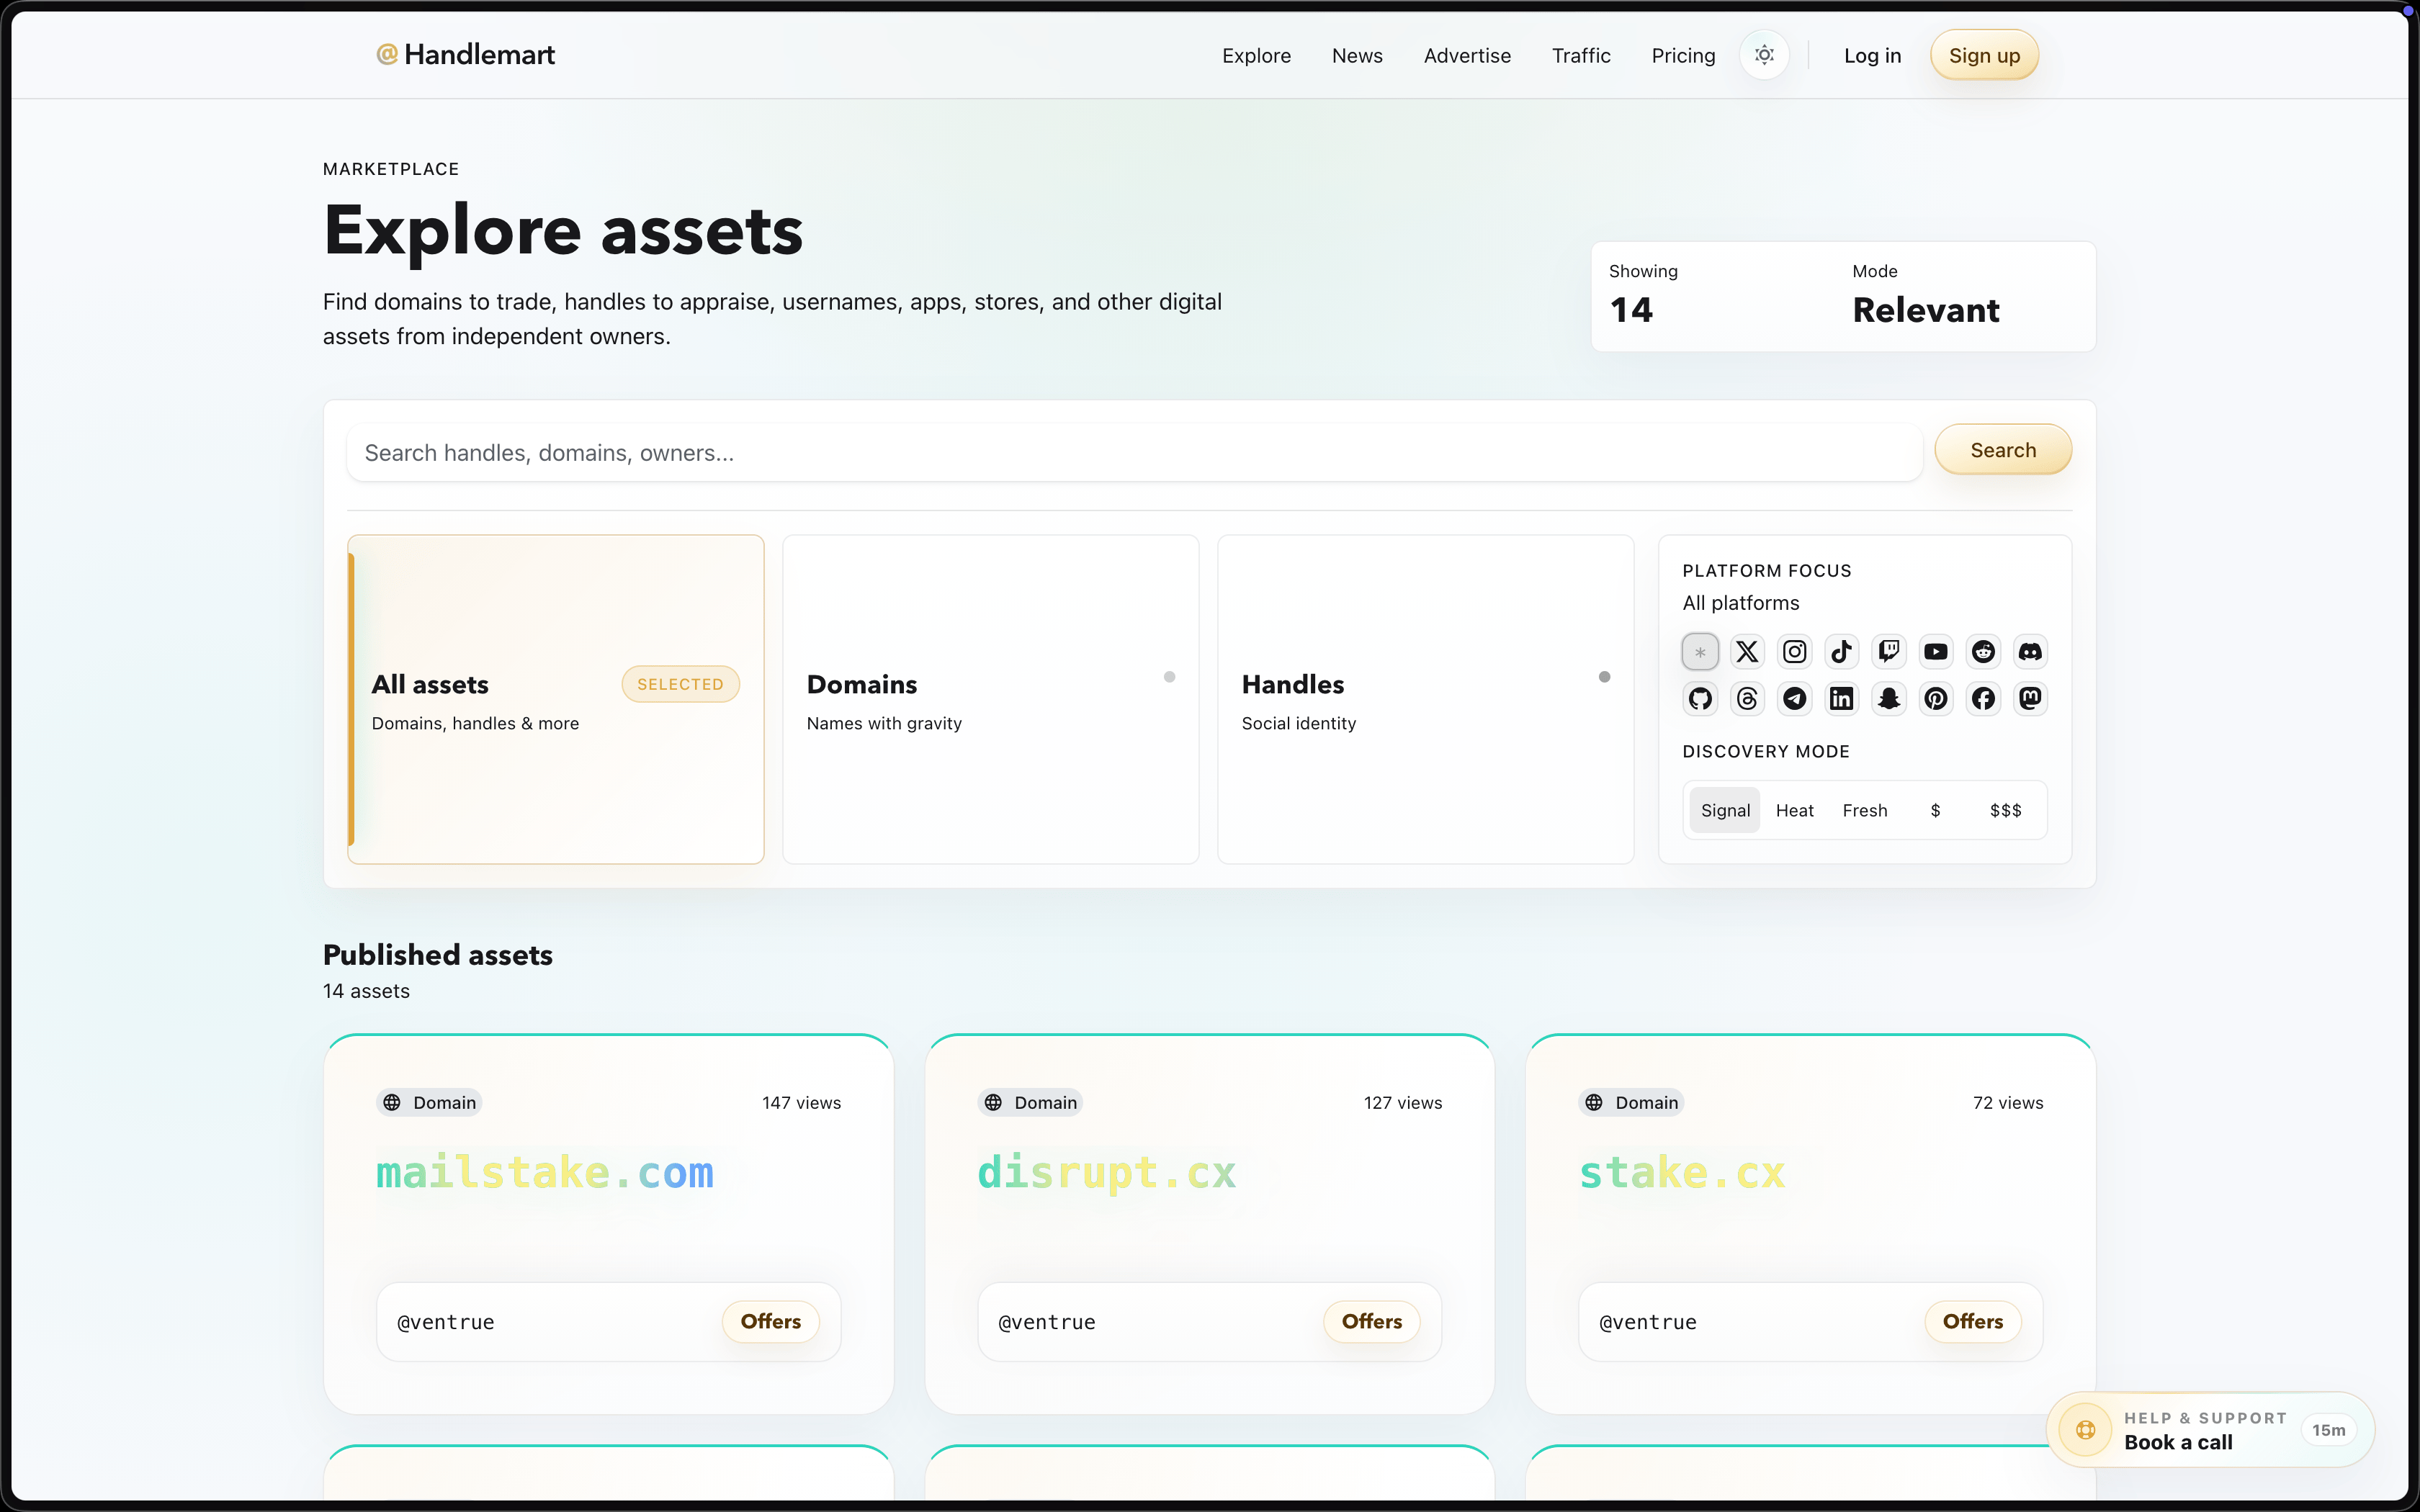Filter by the Threads platform icon
Viewport: 2420px width, 1512px height.
point(1747,699)
